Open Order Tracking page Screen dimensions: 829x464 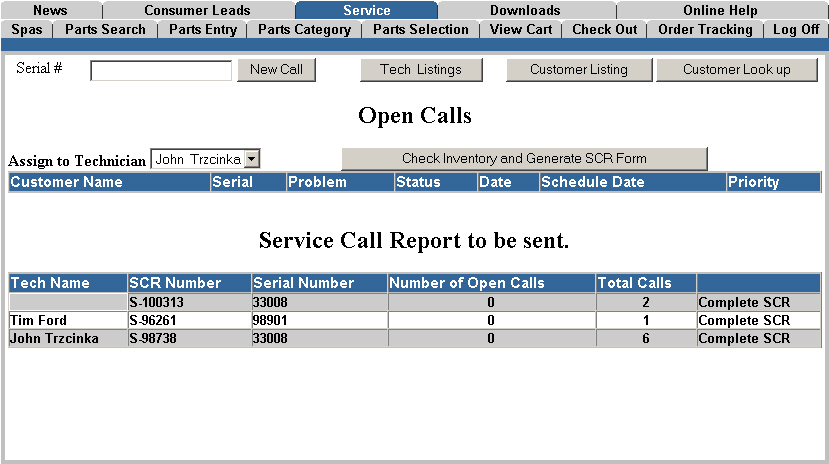(705, 29)
